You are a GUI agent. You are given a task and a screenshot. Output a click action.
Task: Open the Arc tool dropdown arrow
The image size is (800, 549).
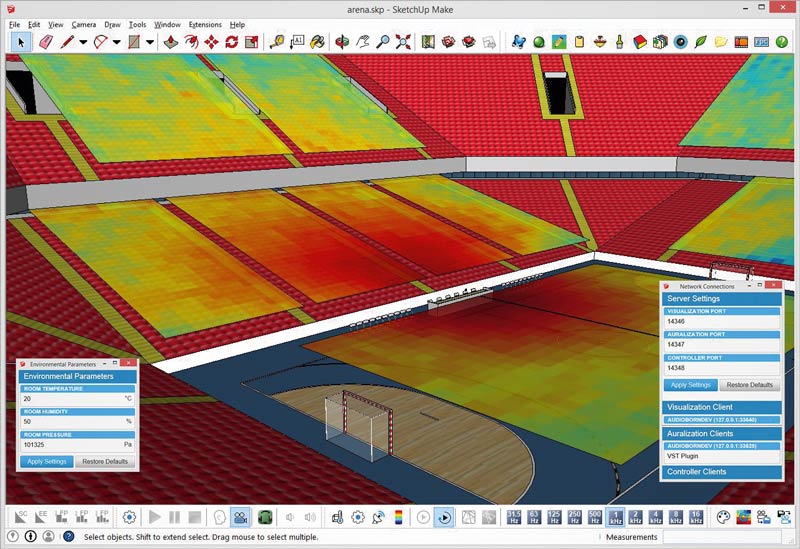(x=117, y=42)
